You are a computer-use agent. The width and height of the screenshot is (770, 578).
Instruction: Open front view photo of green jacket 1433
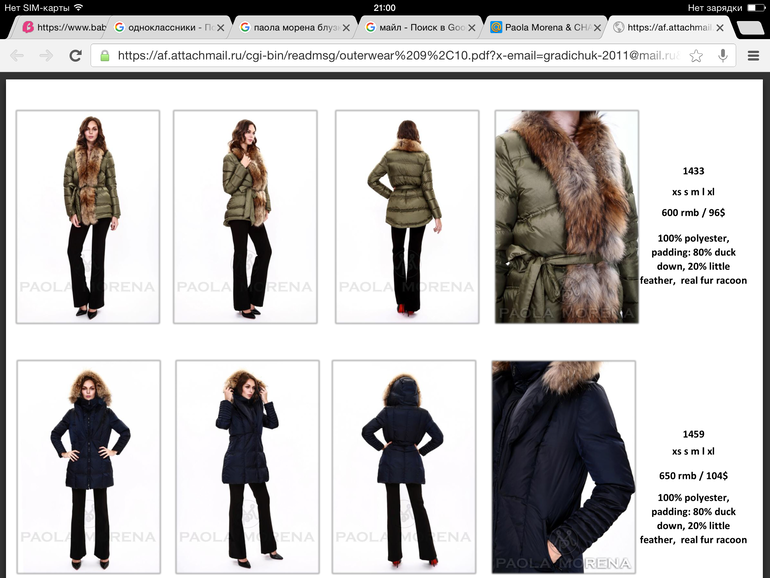pyautogui.click(x=88, y=216)
